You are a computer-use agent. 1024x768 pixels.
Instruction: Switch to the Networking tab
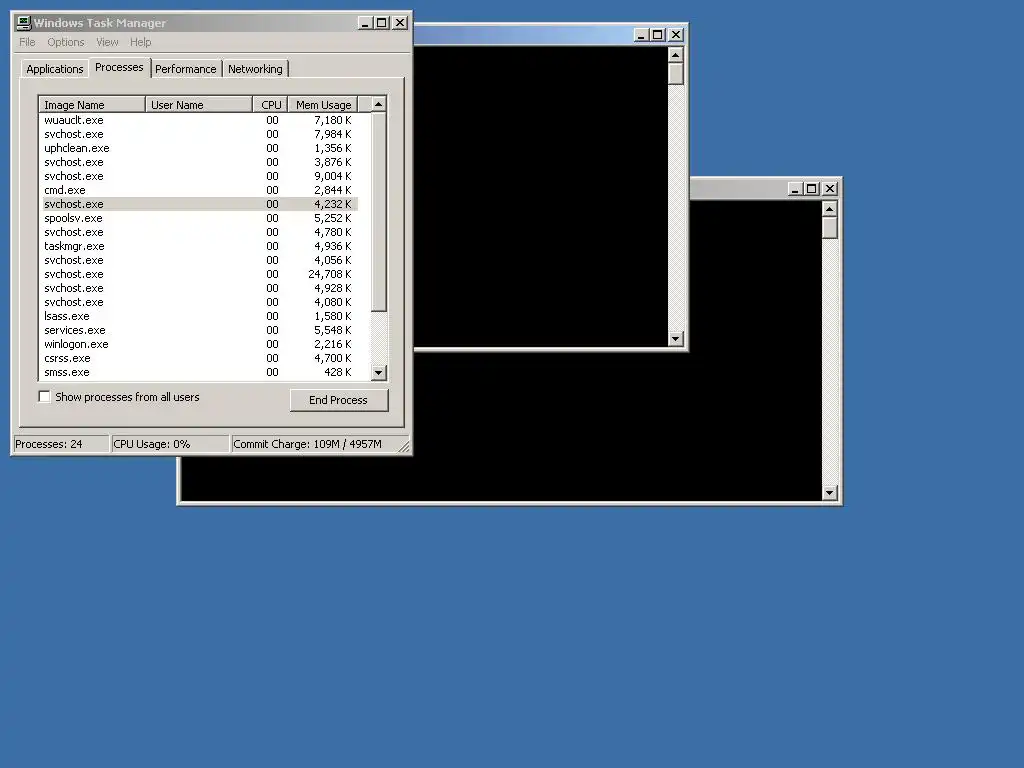255,69
